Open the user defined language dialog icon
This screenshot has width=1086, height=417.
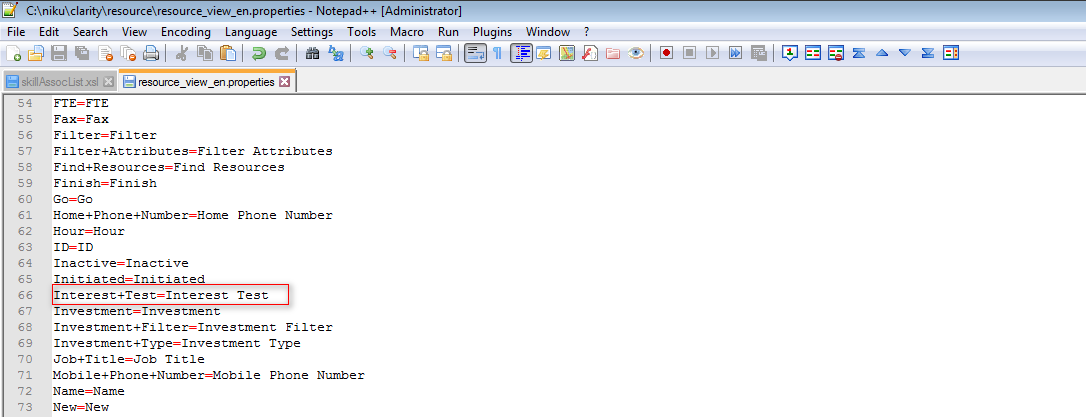click(x=544, y=53)
